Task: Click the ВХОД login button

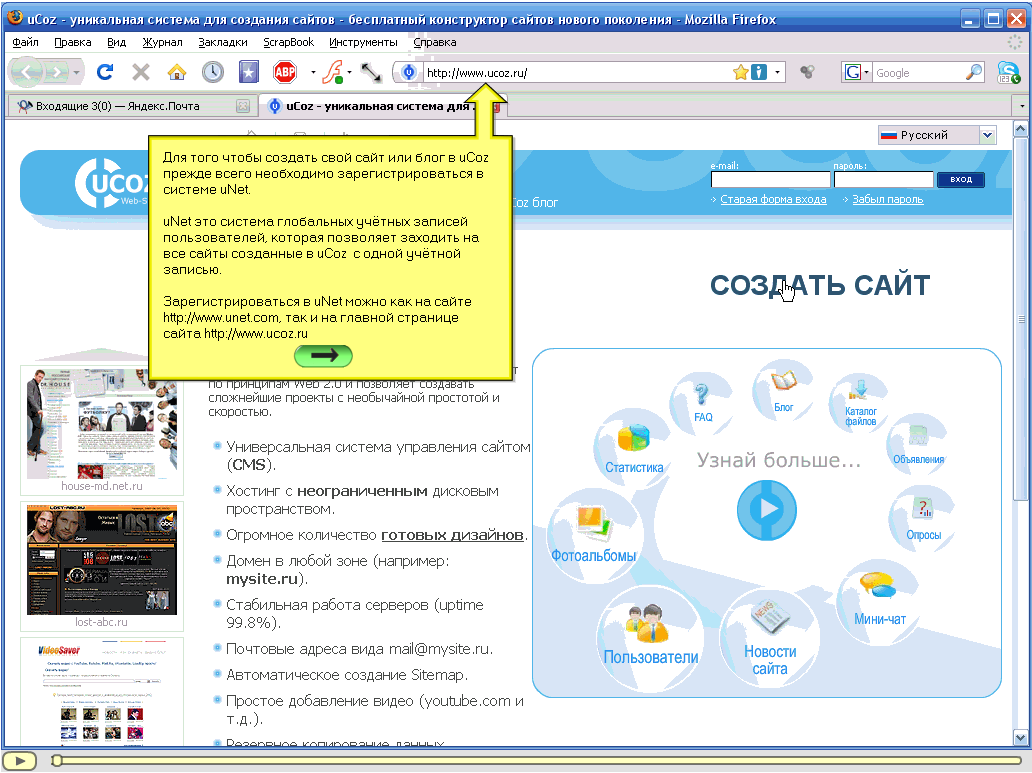Action: pos(961,179)
